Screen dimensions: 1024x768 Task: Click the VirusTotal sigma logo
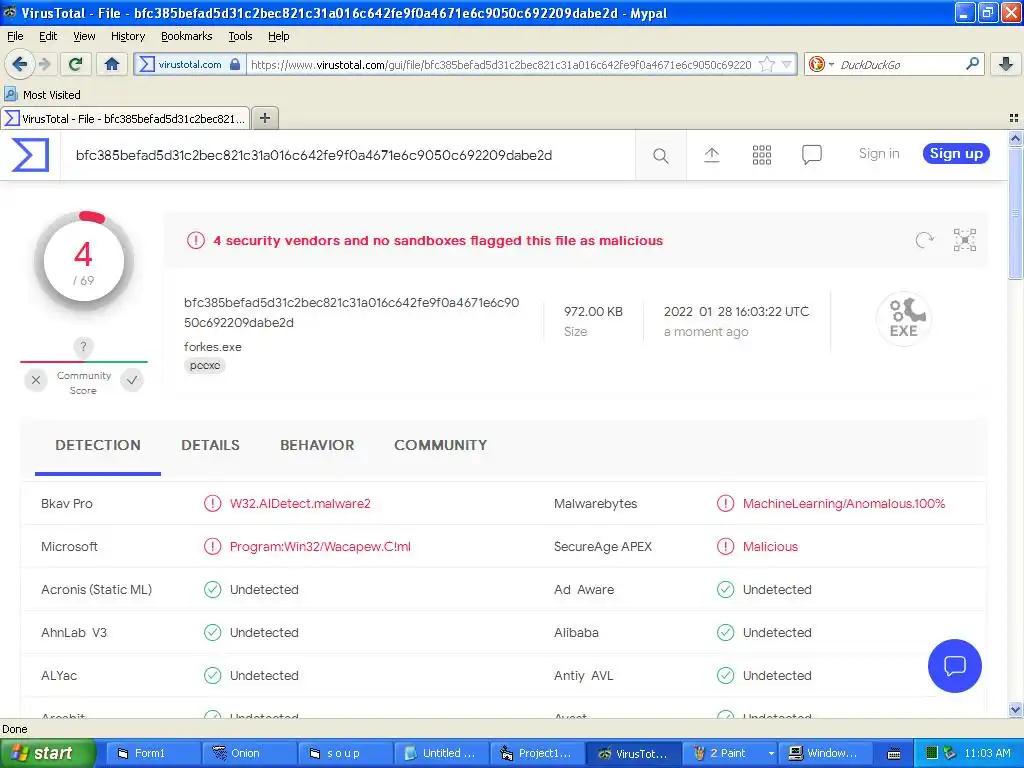coord(30,155)
